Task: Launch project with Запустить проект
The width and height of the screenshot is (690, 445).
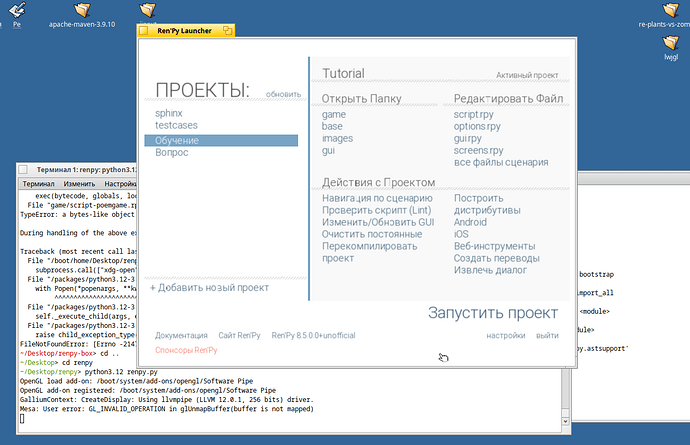Action: coord(493,313)
